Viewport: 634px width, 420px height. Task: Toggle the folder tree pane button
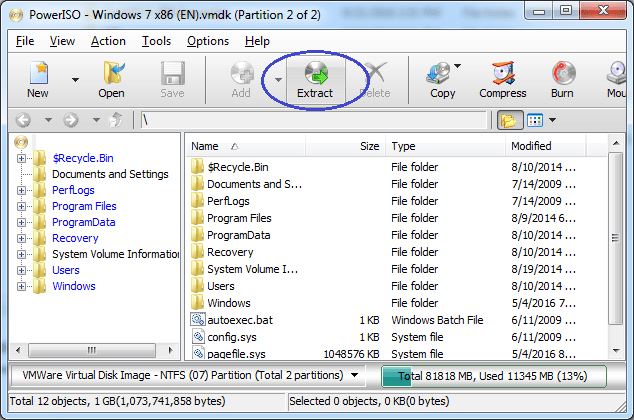click(509, 120)
